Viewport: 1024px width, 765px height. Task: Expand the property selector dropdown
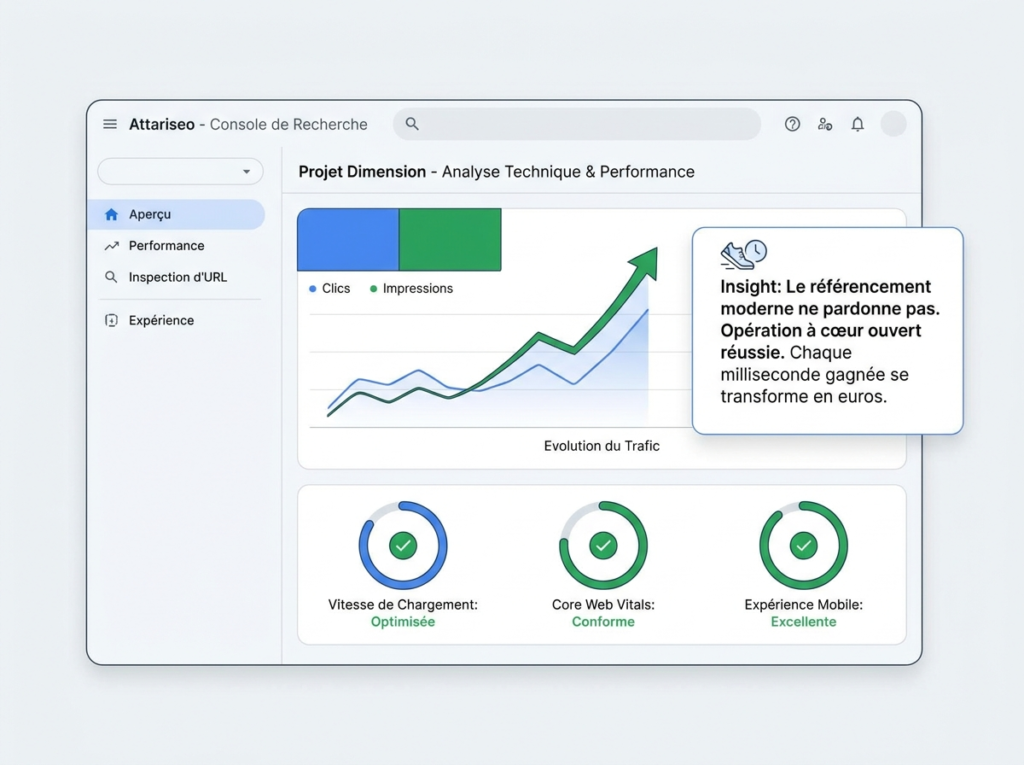[x=180, y=172]
